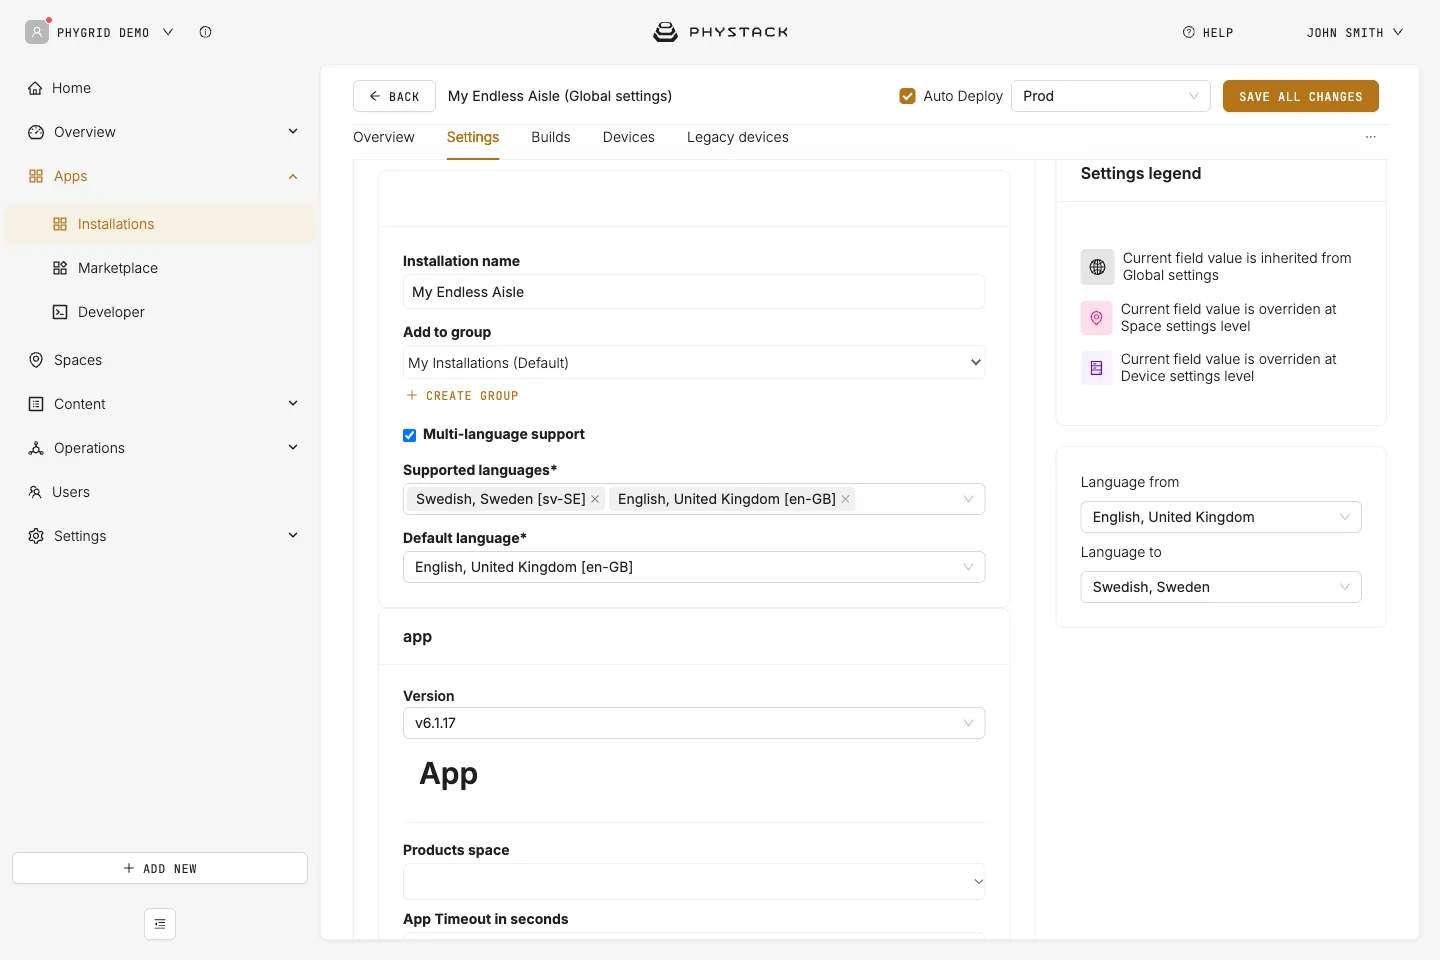Click the Supported languages multi-select field

point(694,499)
